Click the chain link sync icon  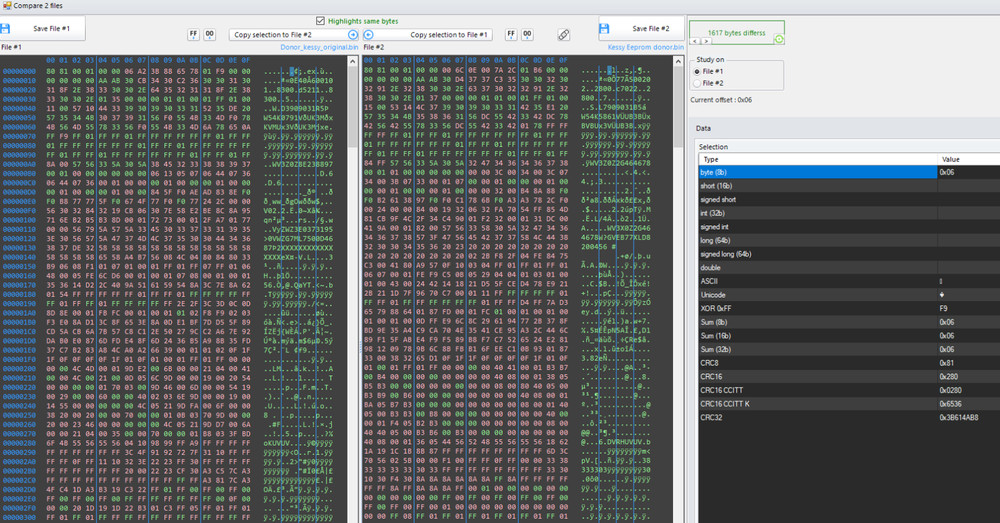click(564, 35)
